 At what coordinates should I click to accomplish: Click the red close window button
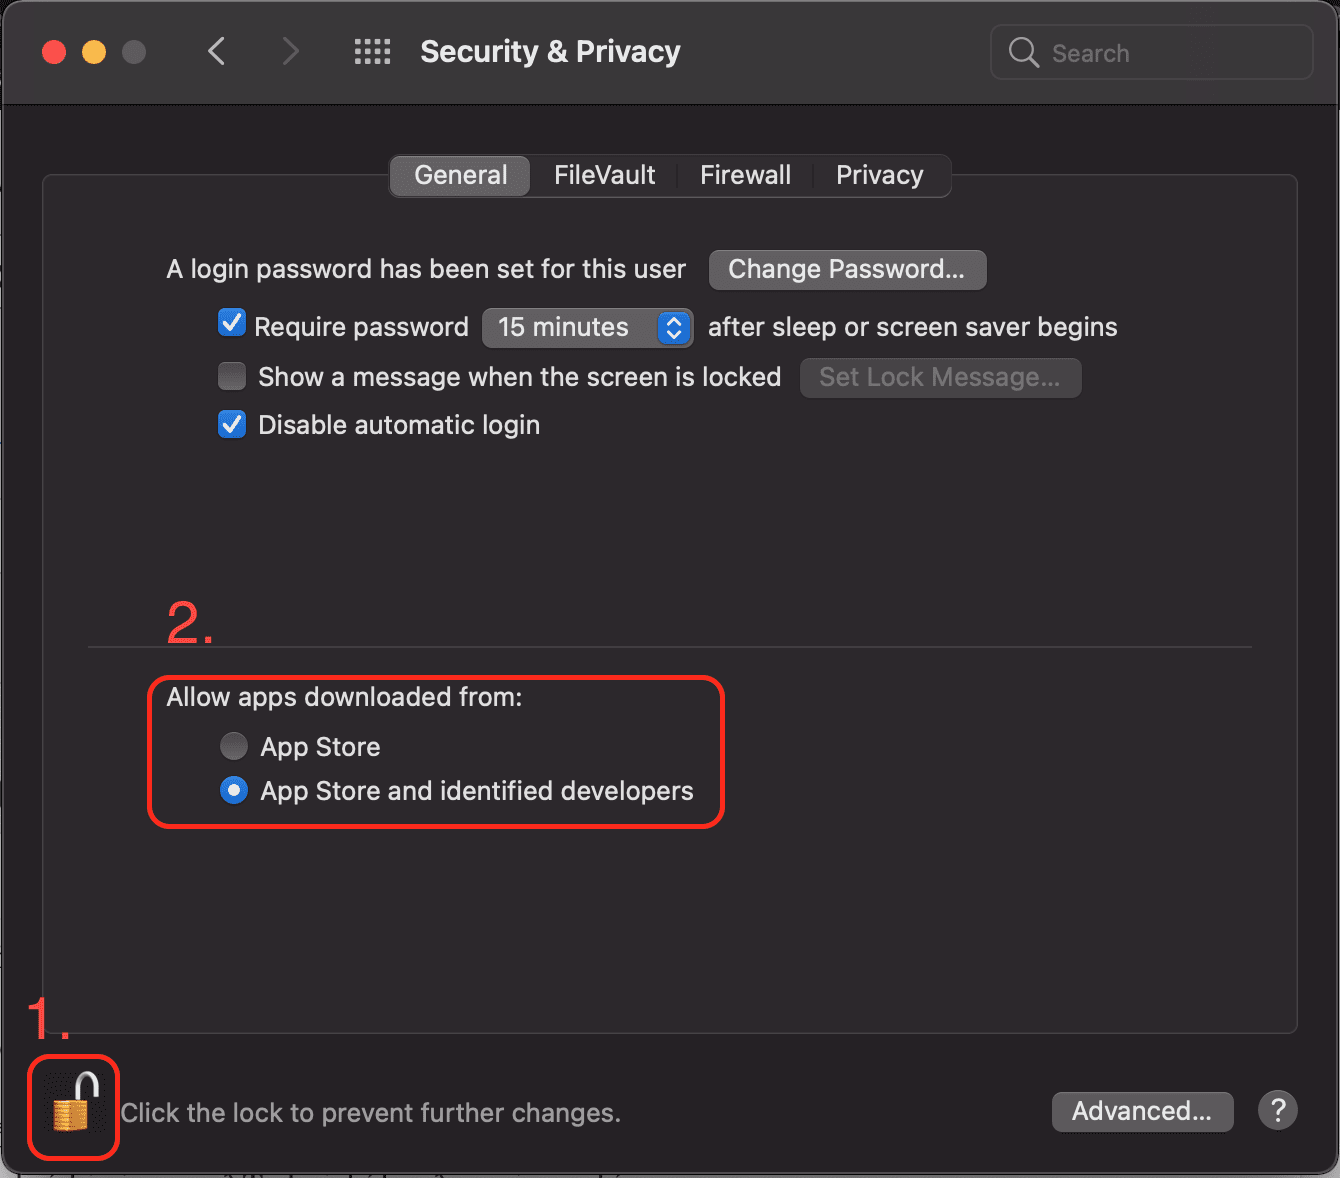(54, 52)
